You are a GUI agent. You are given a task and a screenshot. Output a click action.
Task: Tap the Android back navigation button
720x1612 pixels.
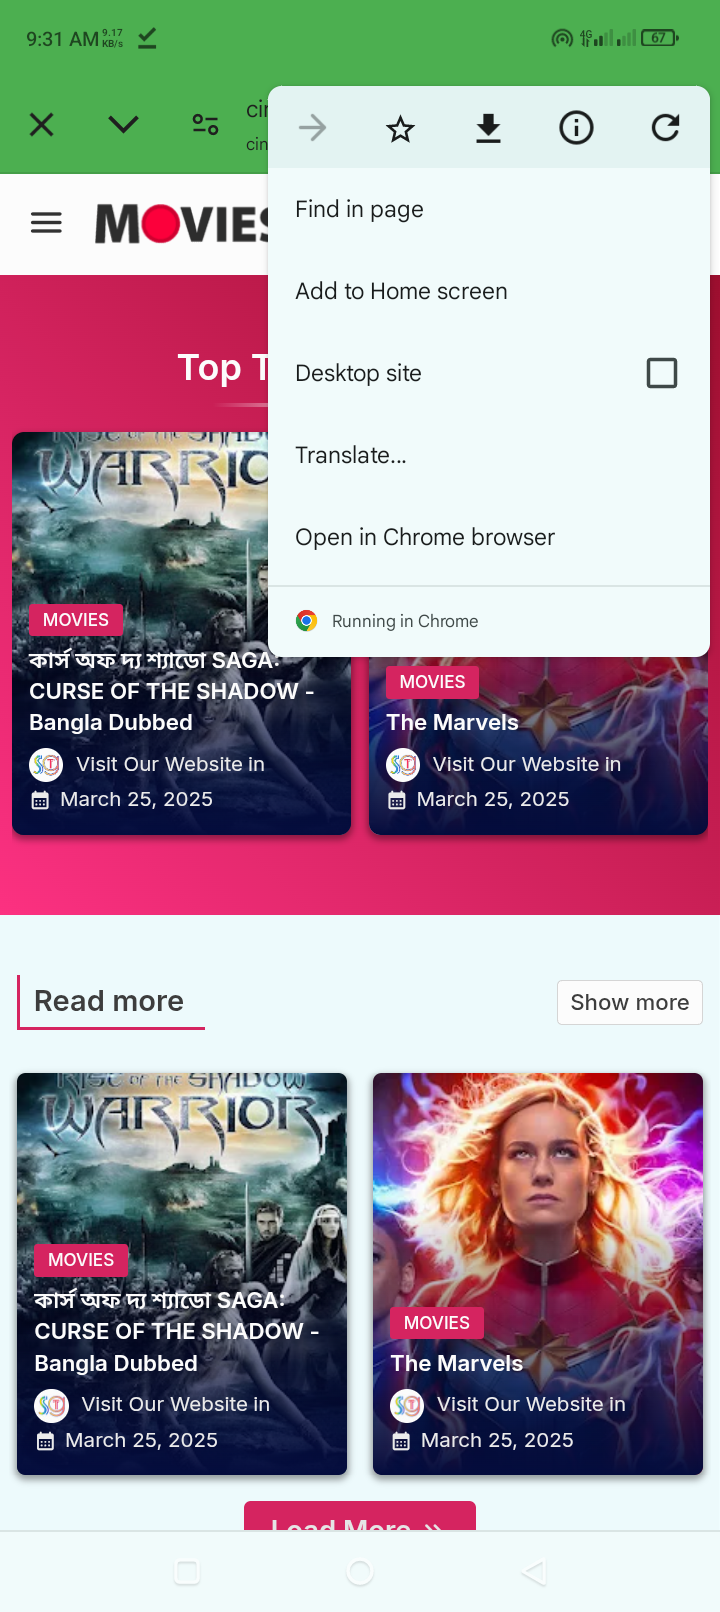point(534,1573)
